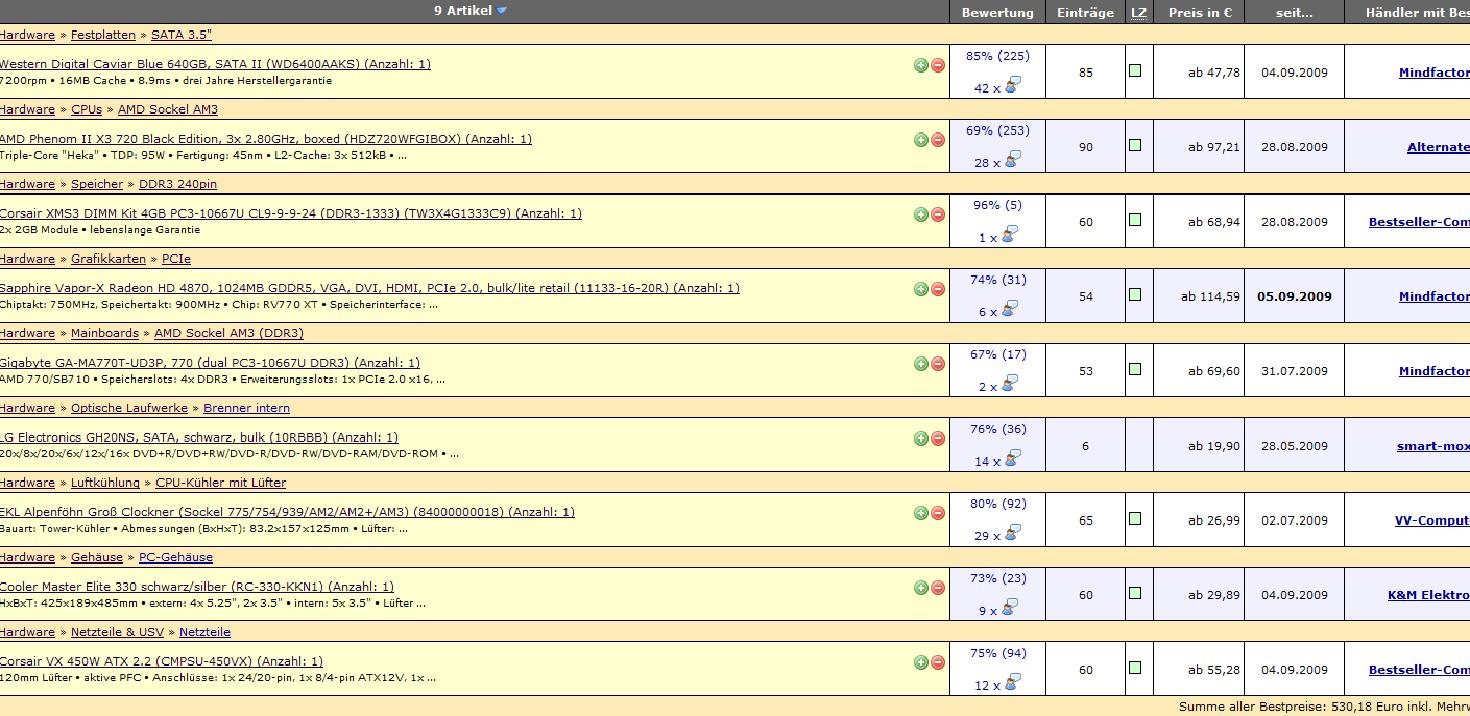Open the 14 user reviews icon for LG GH20NS
This screenshot has width=1470, height=716.
(x=1013, y=459)
